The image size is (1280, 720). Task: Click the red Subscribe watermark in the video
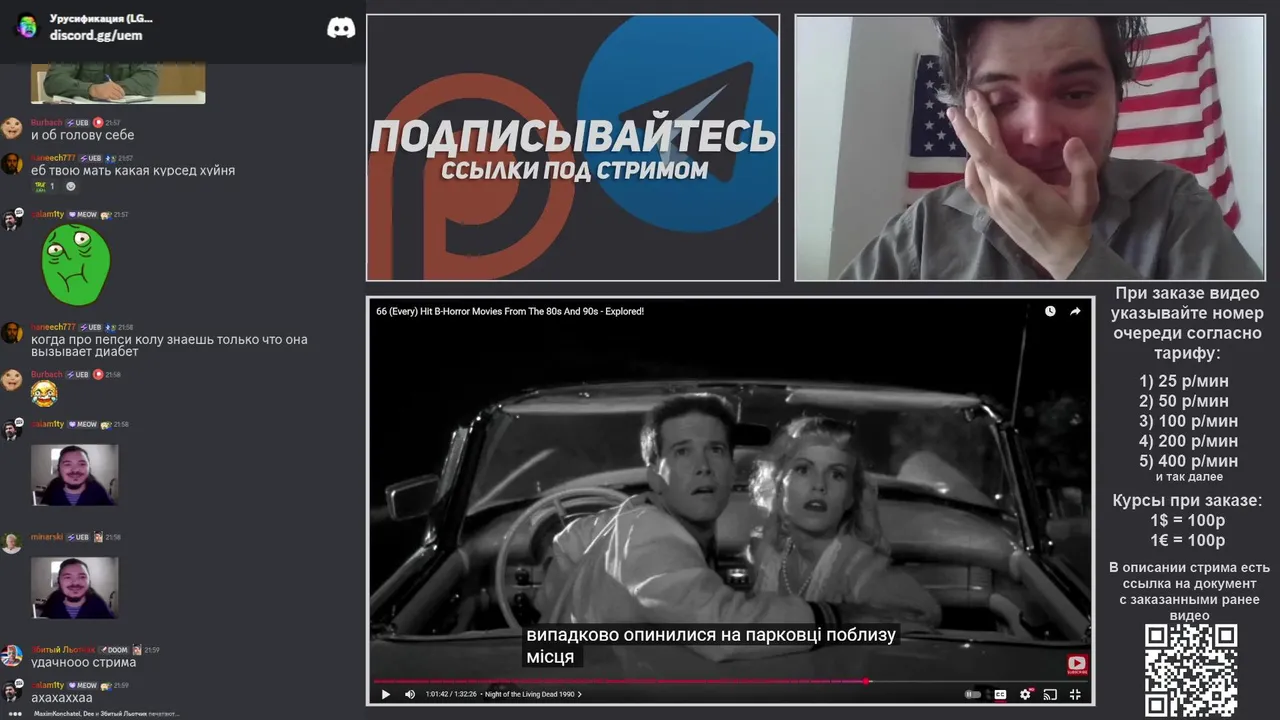[x=1076, y=664]
